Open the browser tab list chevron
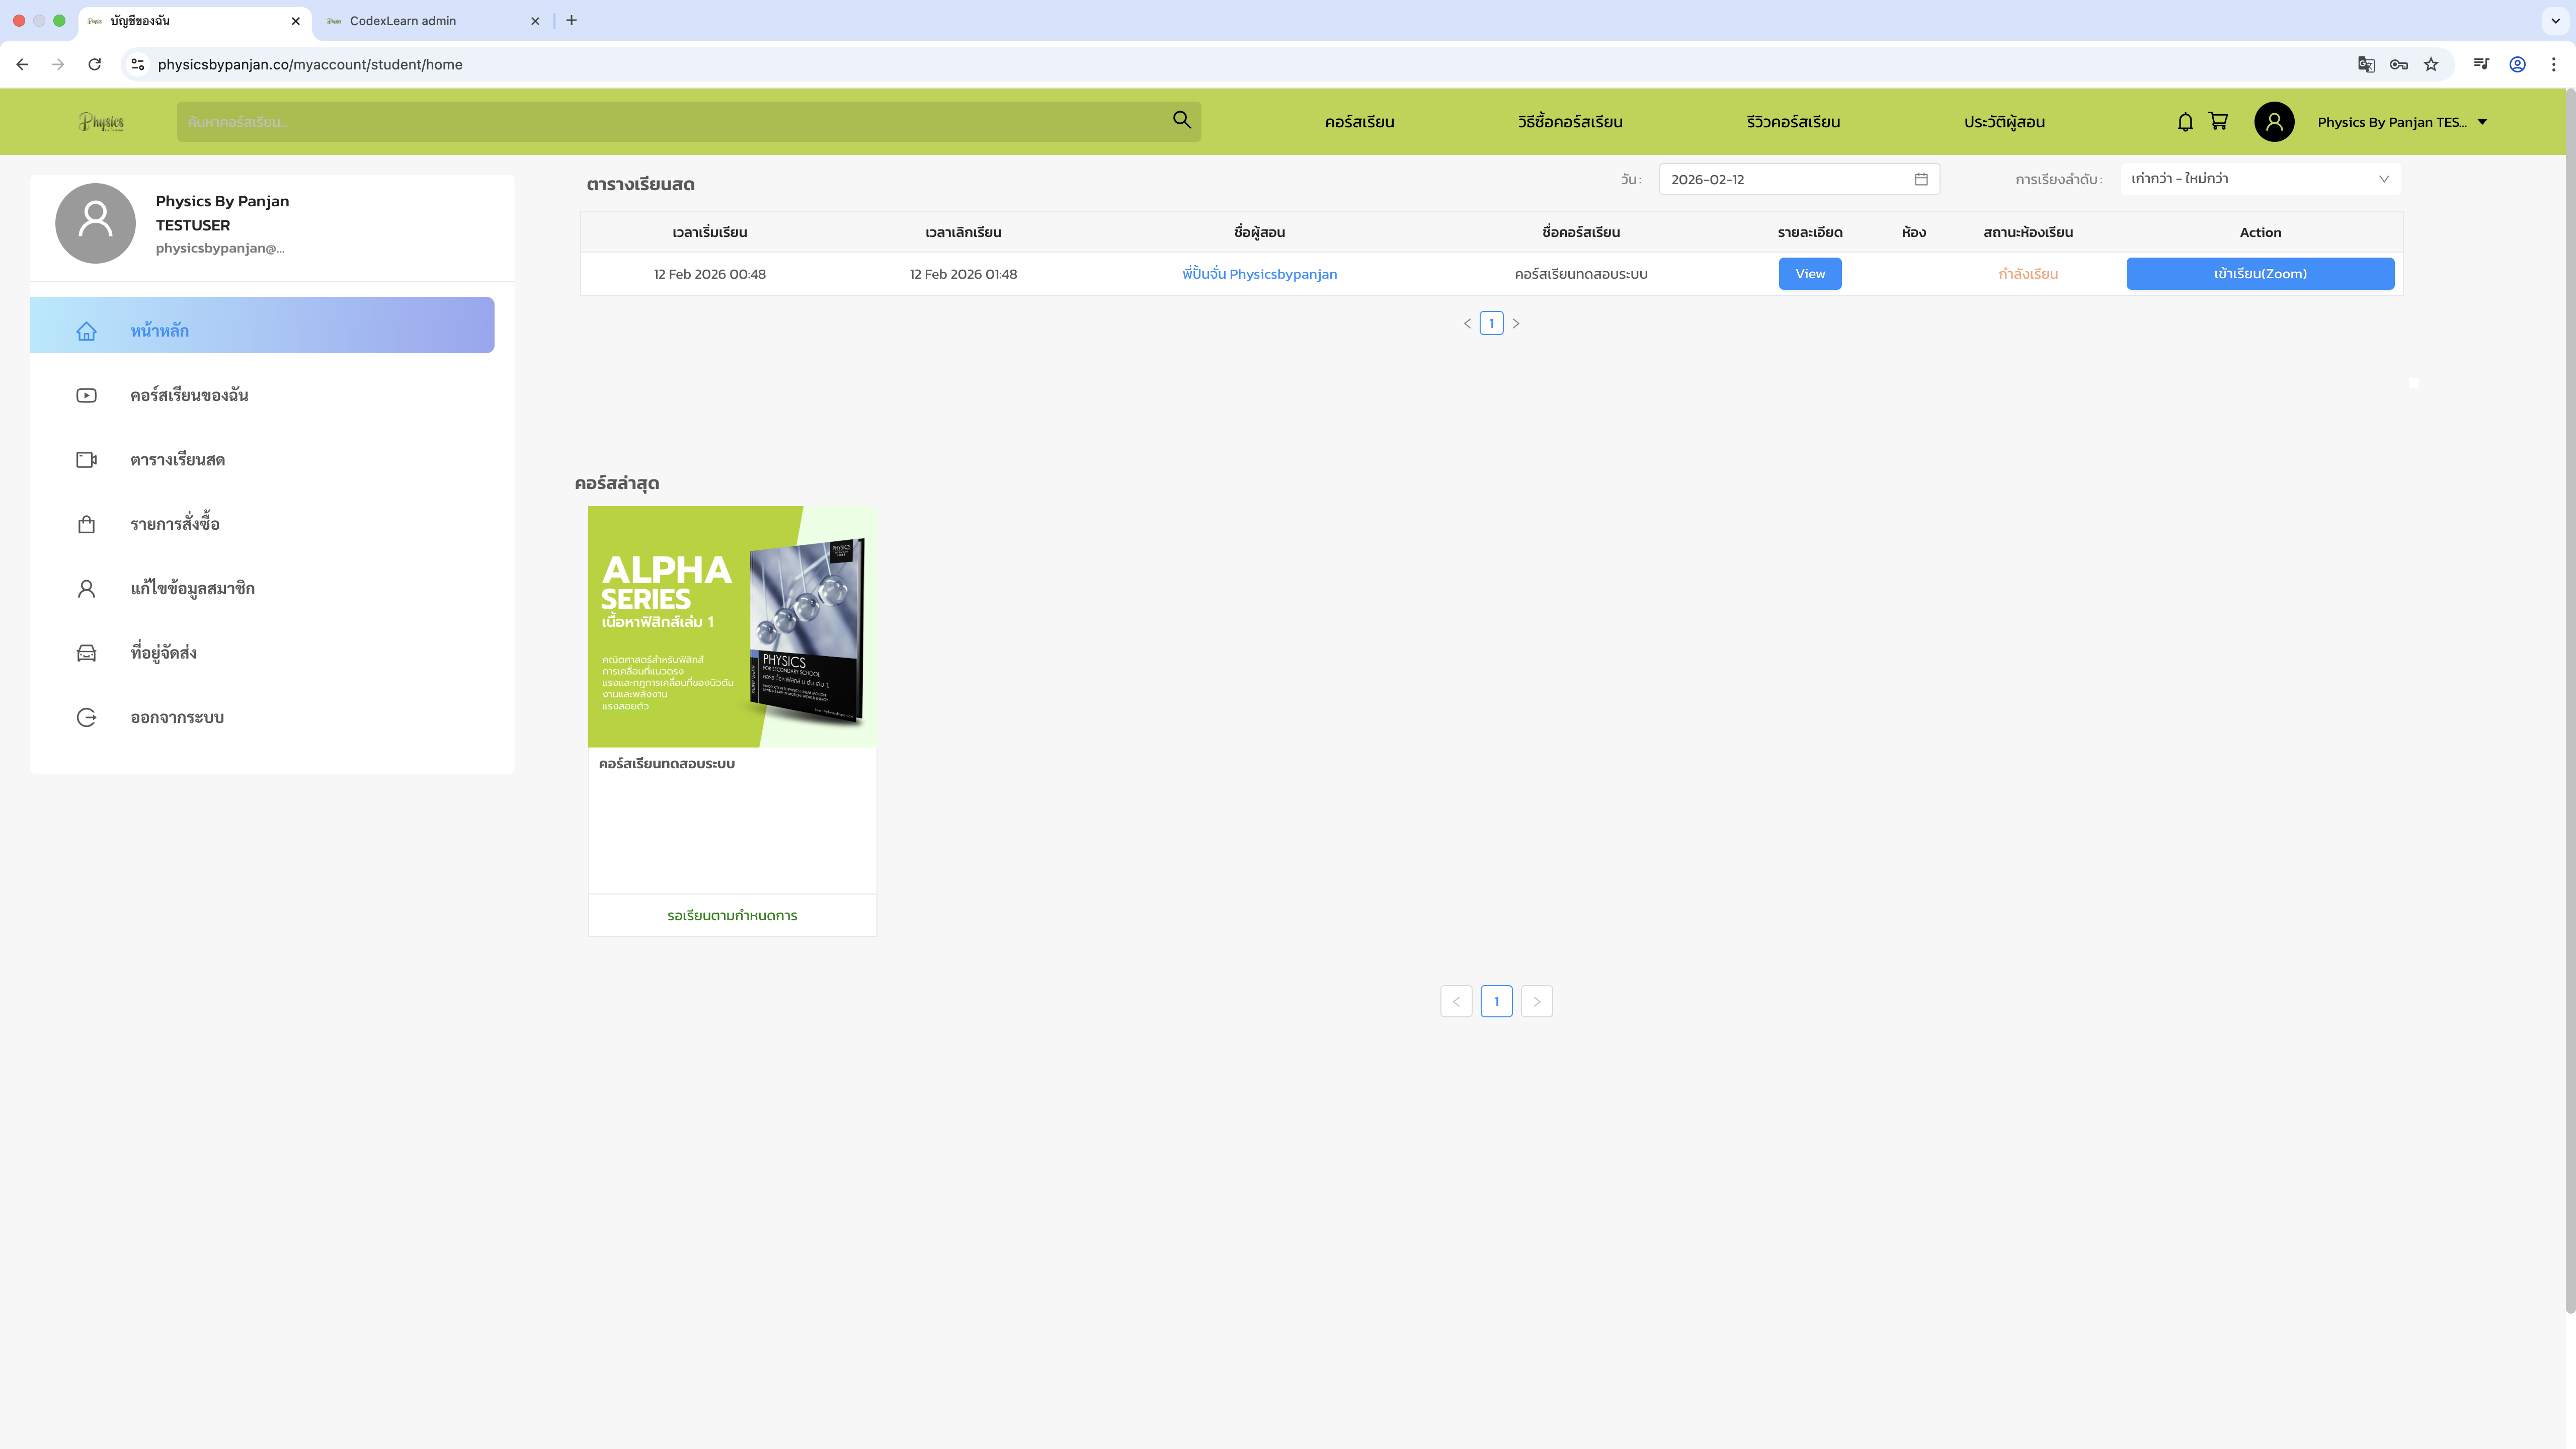 (2555, 20)
